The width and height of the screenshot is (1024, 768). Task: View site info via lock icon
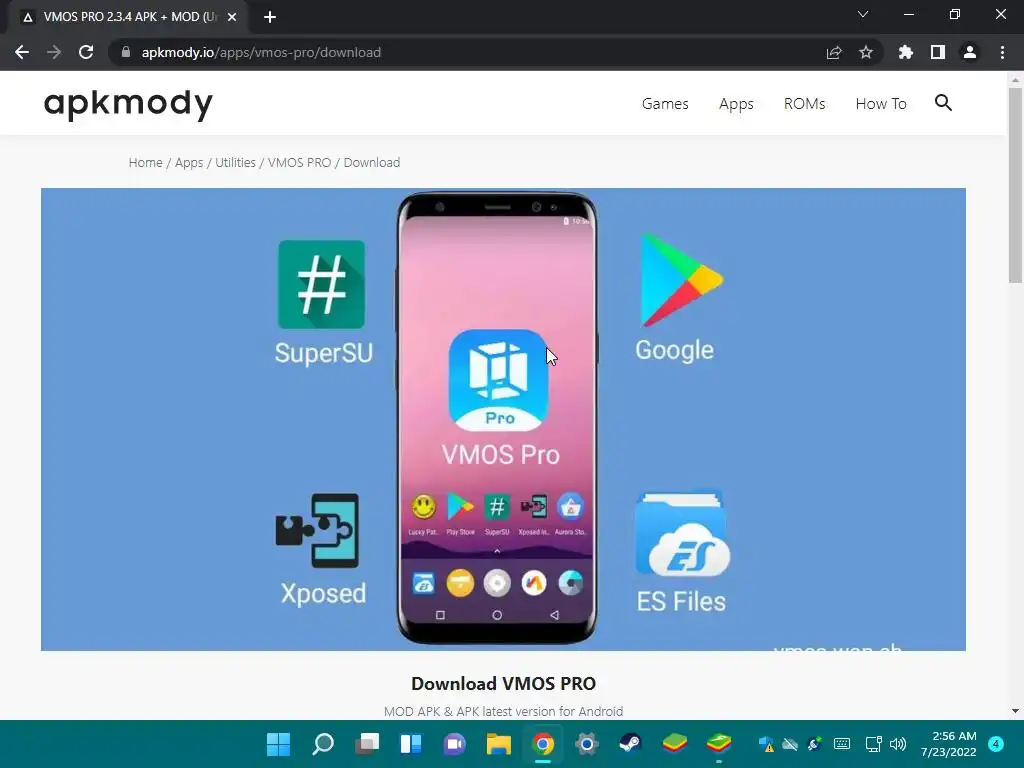tap(126, 52)
